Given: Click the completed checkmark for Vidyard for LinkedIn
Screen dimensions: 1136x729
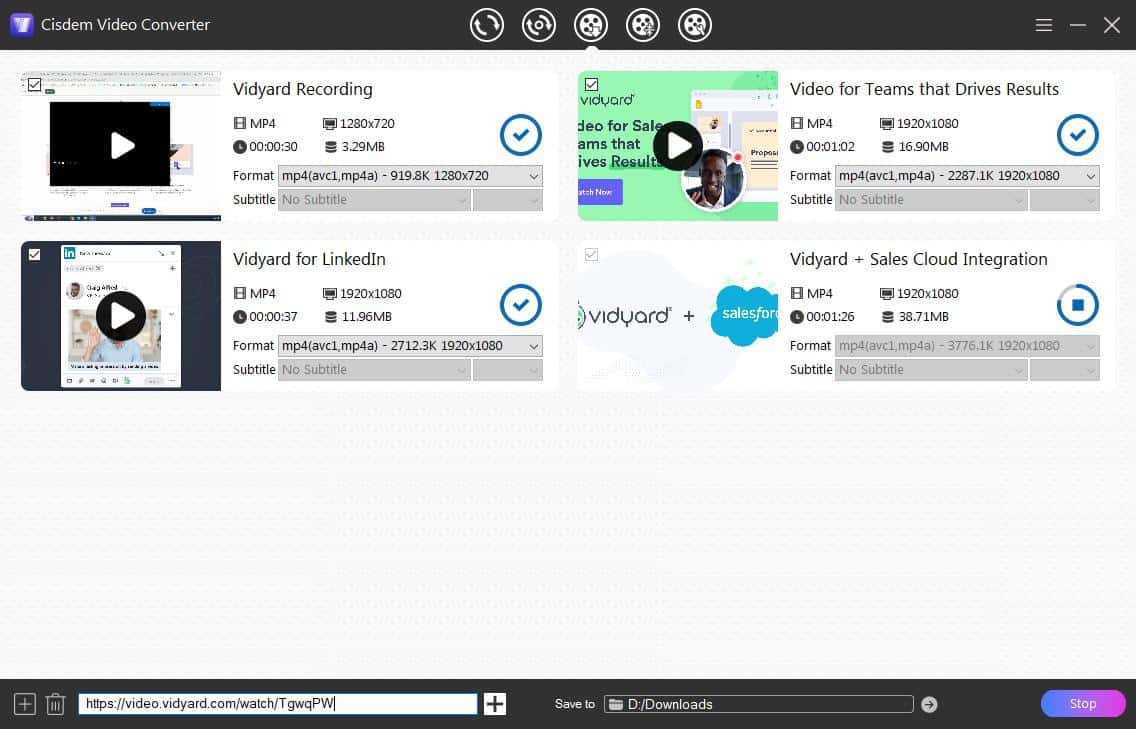Looking at the screenshot, I should coord(520,305).
